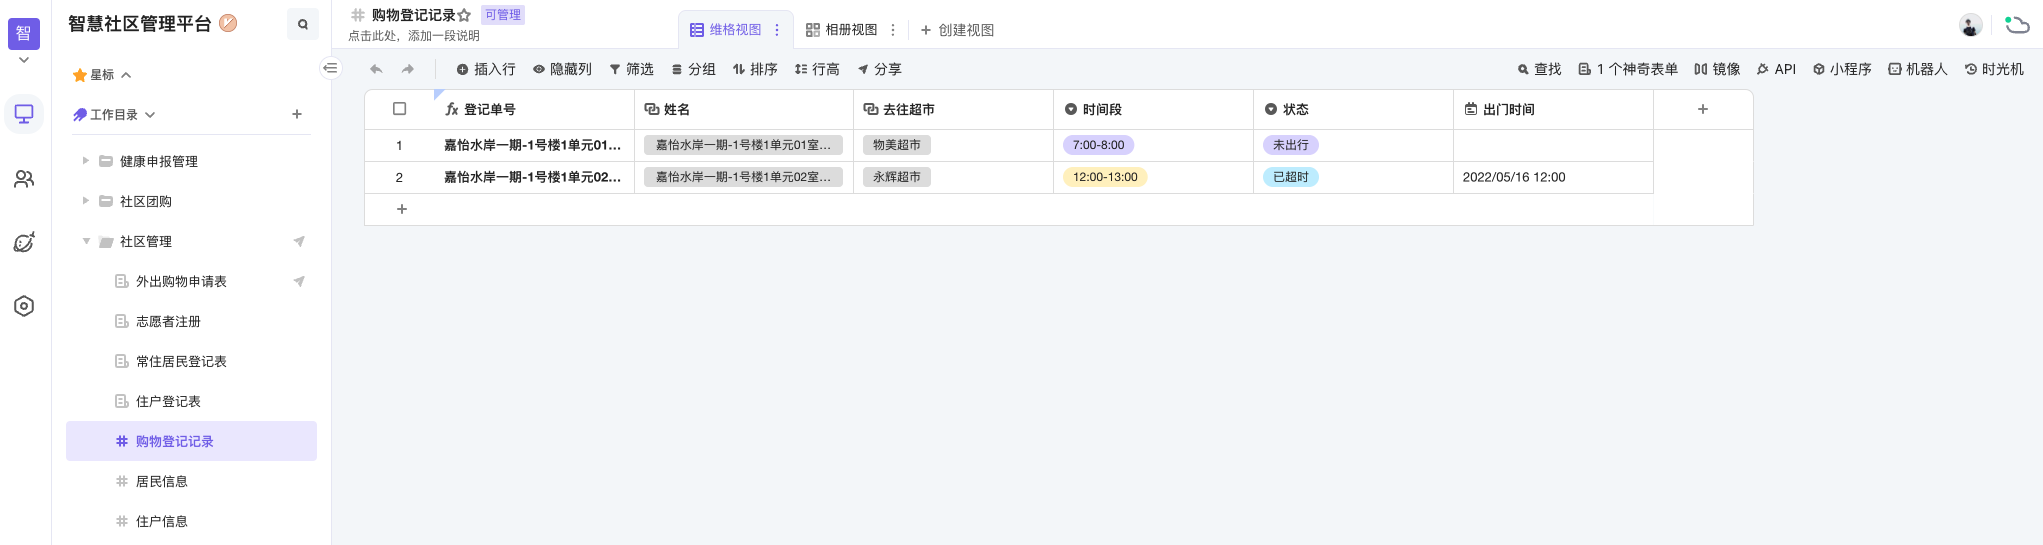2043x545 pixels.
Task: Click the search icon in sidebar header
Action: 302,24
